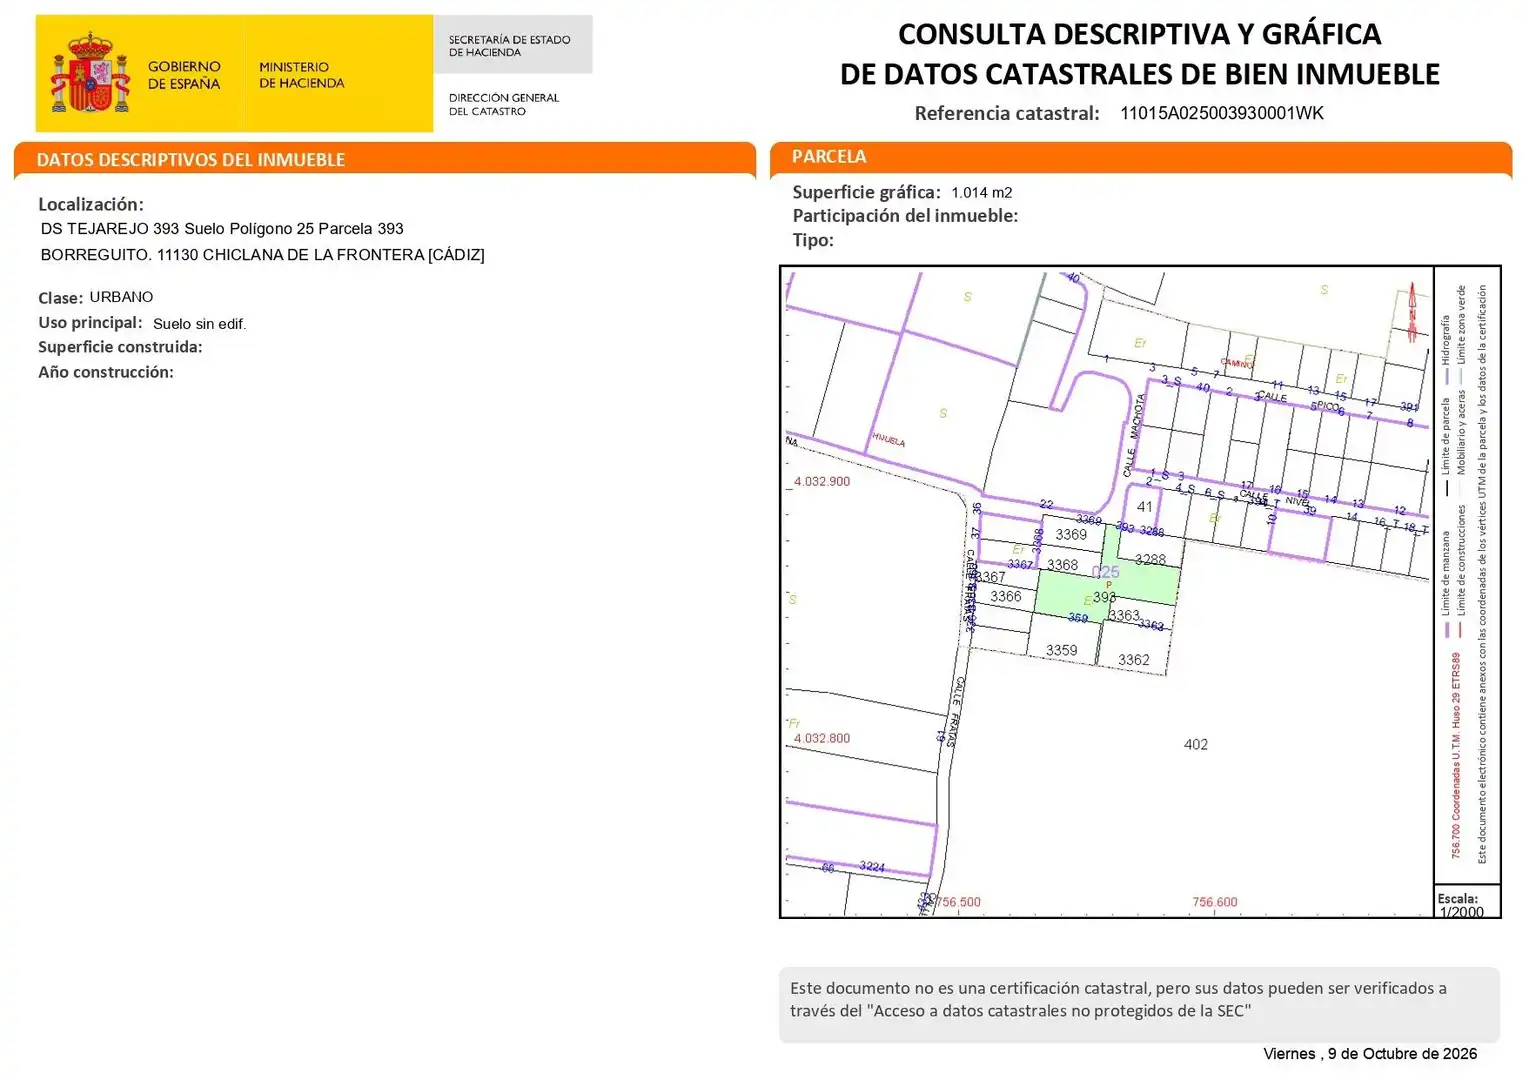Click the Datos Descriptivos del Inmueble header
Image resolution: width=1529 pixels, height=1080 pixels.
[x=384, y=159]
